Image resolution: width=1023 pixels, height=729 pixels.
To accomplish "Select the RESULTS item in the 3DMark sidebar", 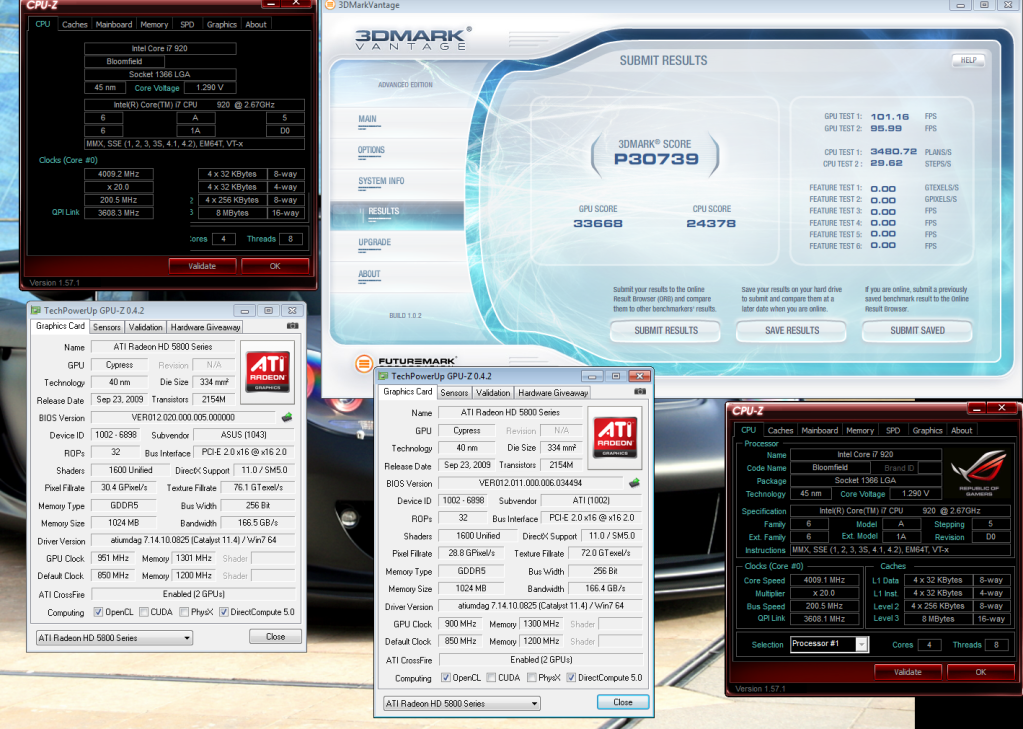I will click(384, 211).
